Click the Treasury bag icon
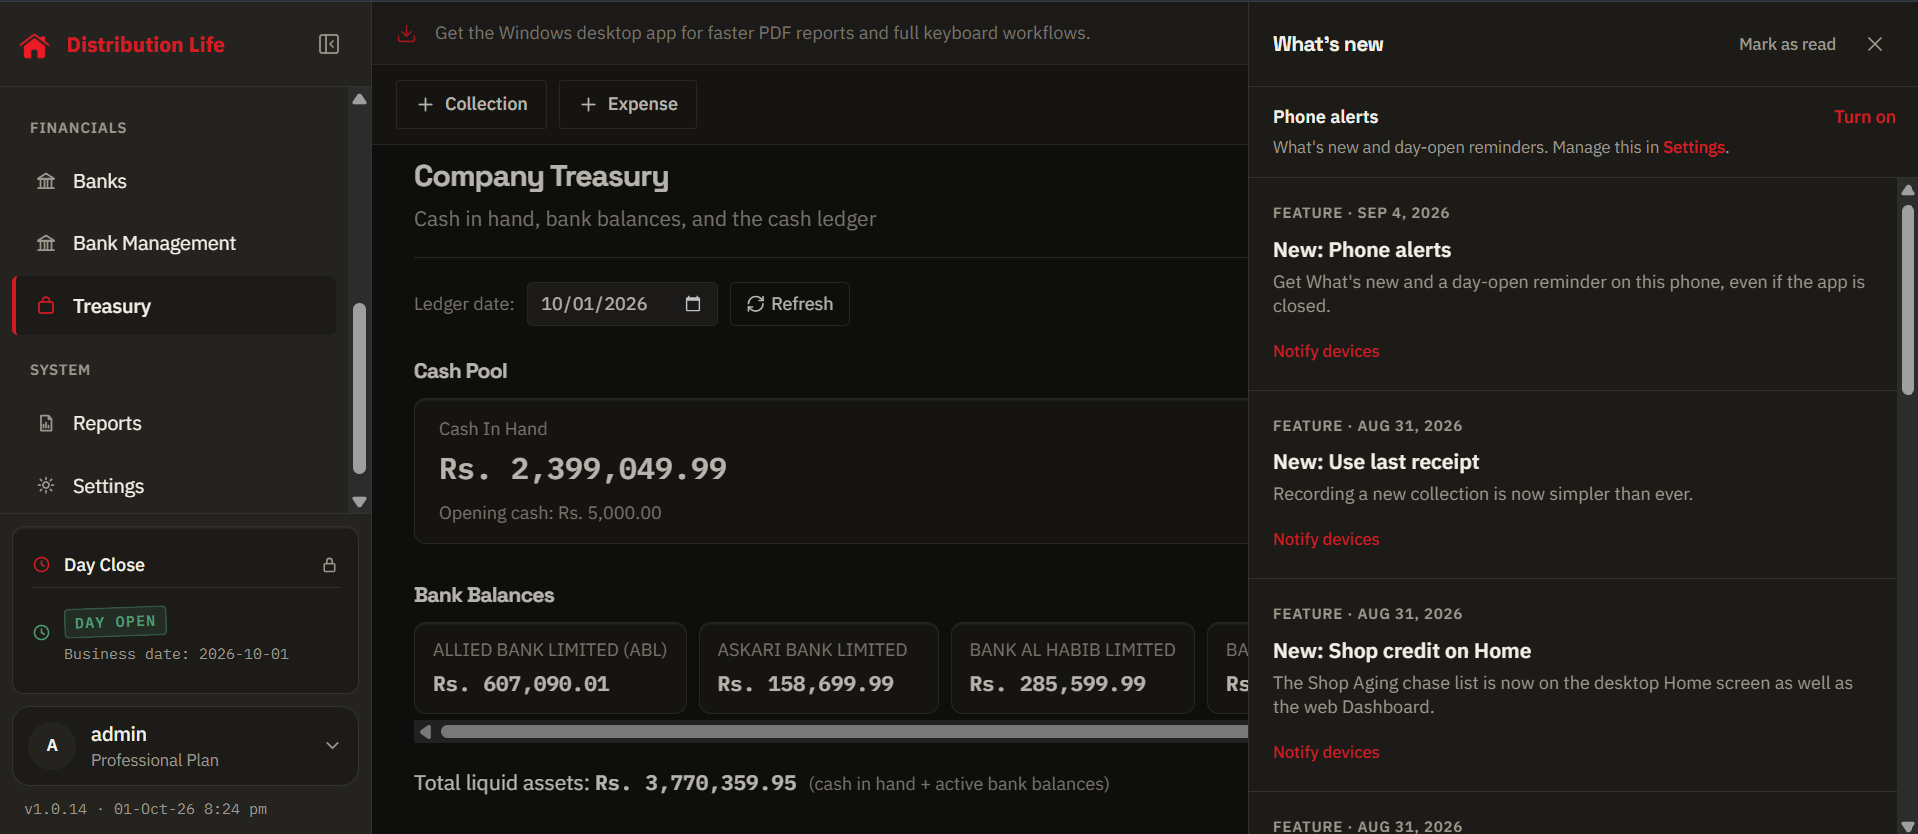This screenshot has width=1918, height=834. (46, 306)
